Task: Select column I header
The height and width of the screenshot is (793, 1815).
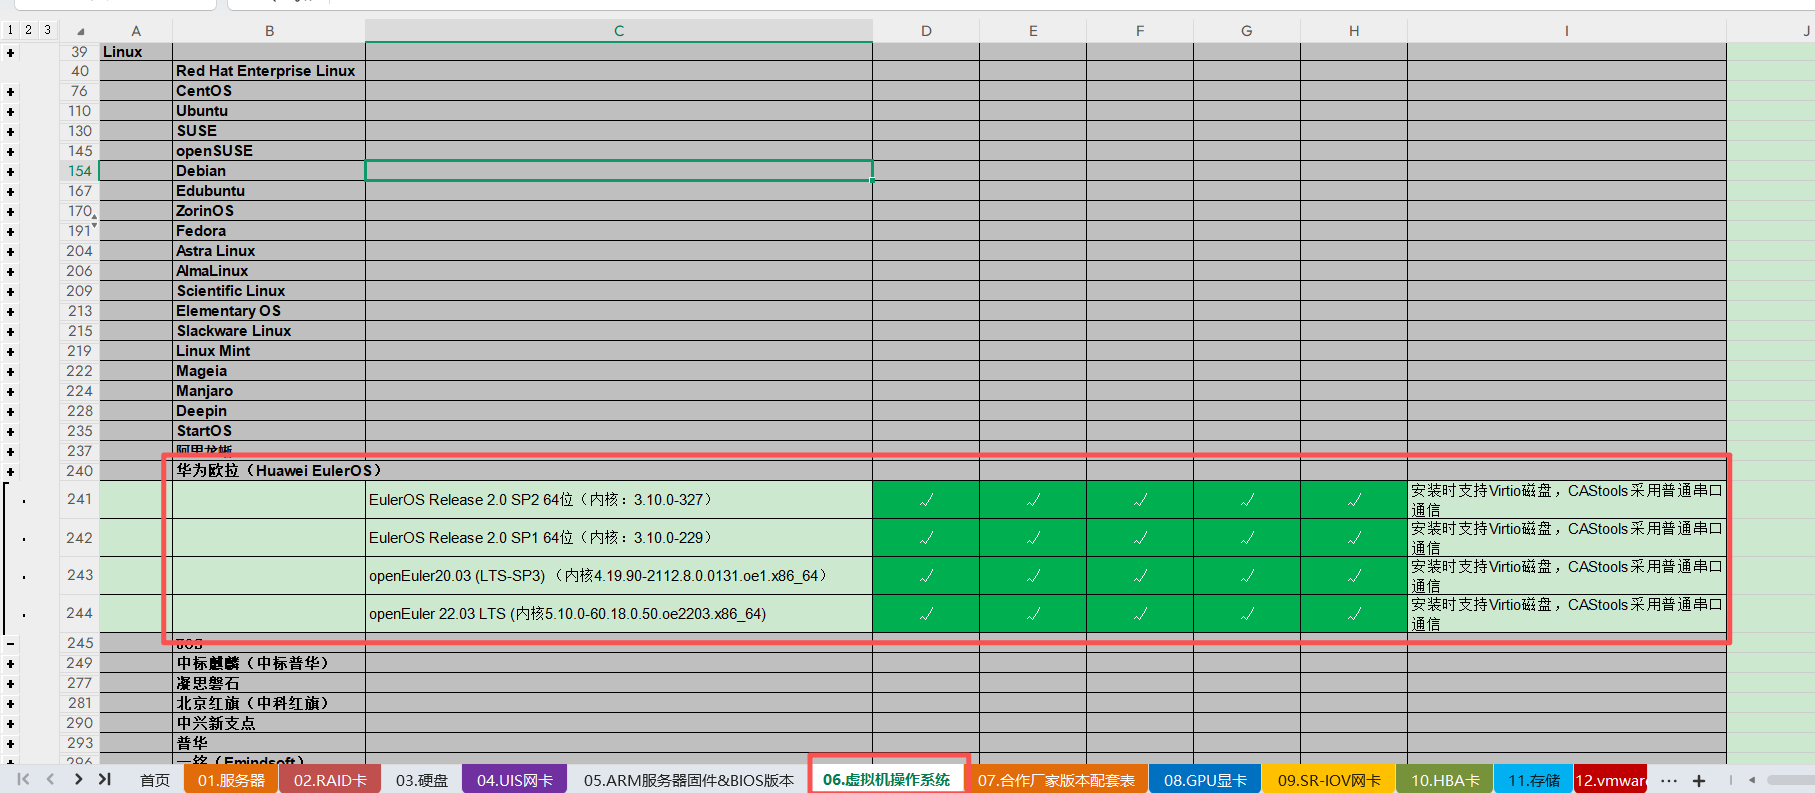Action: click(1567, 31)
